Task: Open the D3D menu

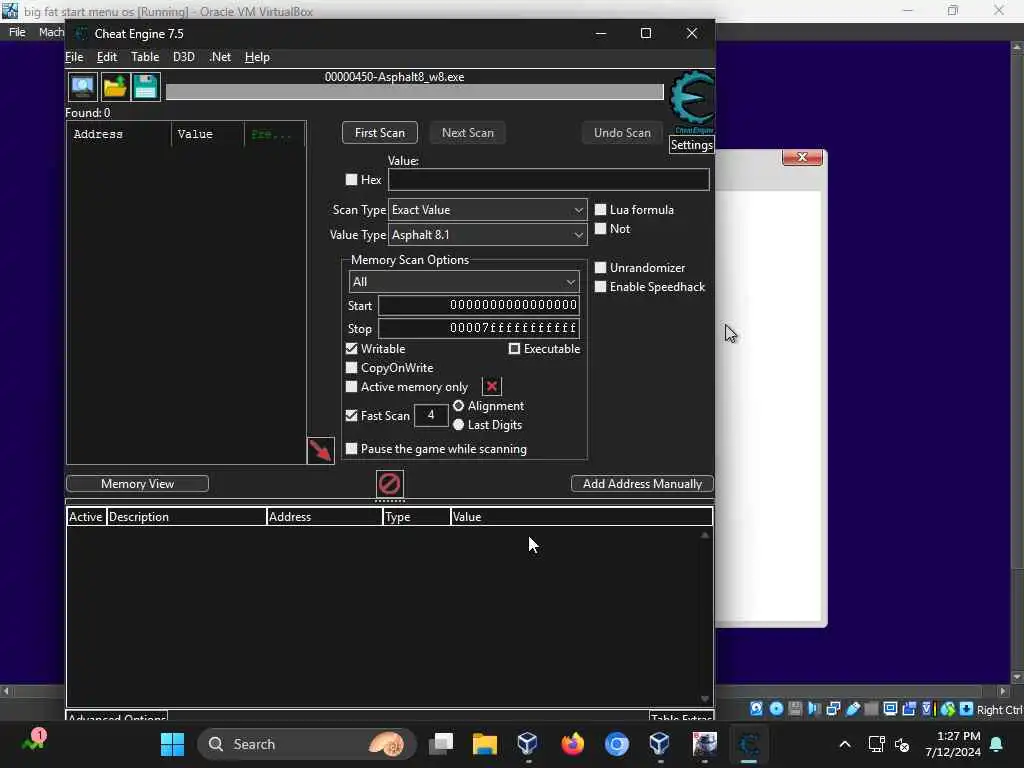Action: [x=184, y=57]
